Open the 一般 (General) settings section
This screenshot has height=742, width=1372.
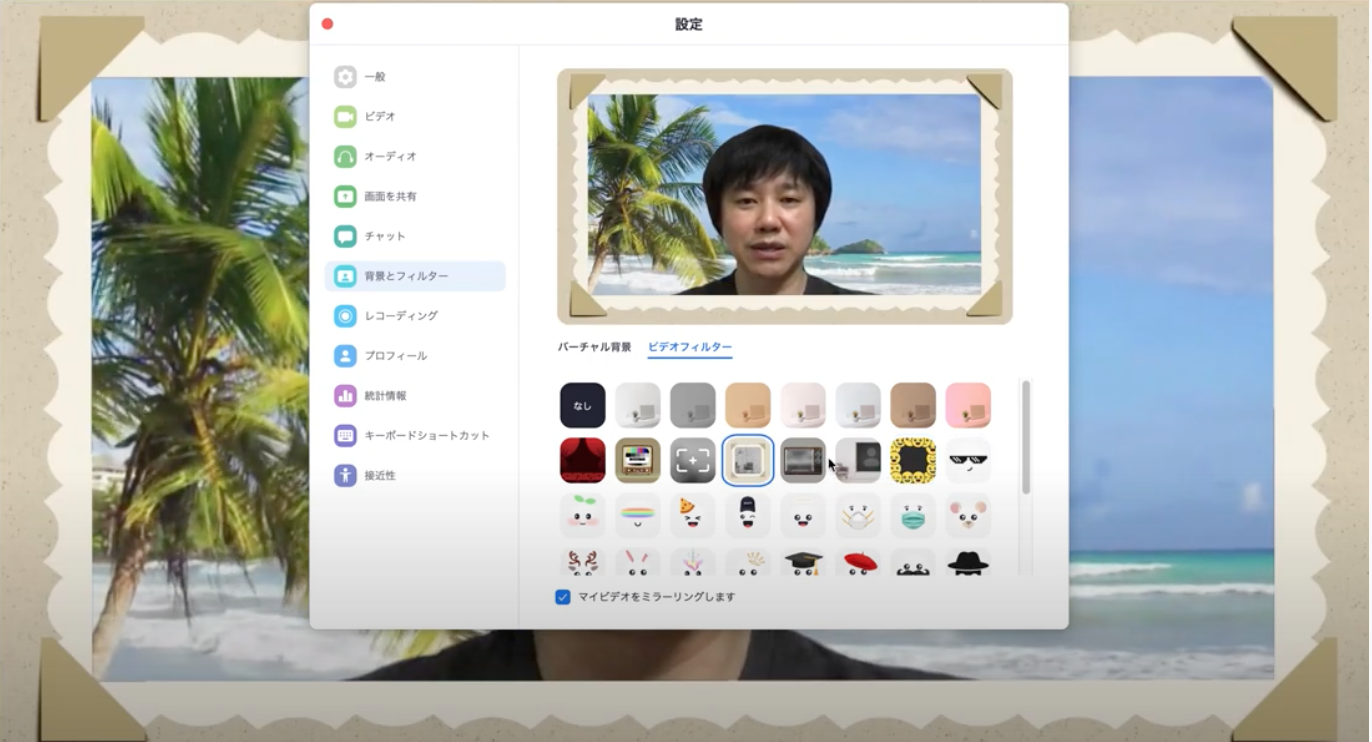[x=414, y=77]
